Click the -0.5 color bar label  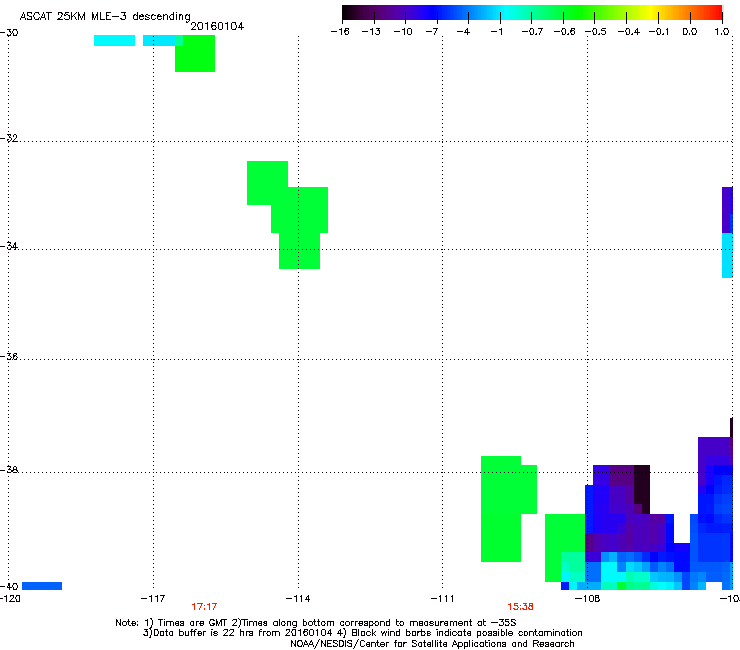(x=596, y=32)
